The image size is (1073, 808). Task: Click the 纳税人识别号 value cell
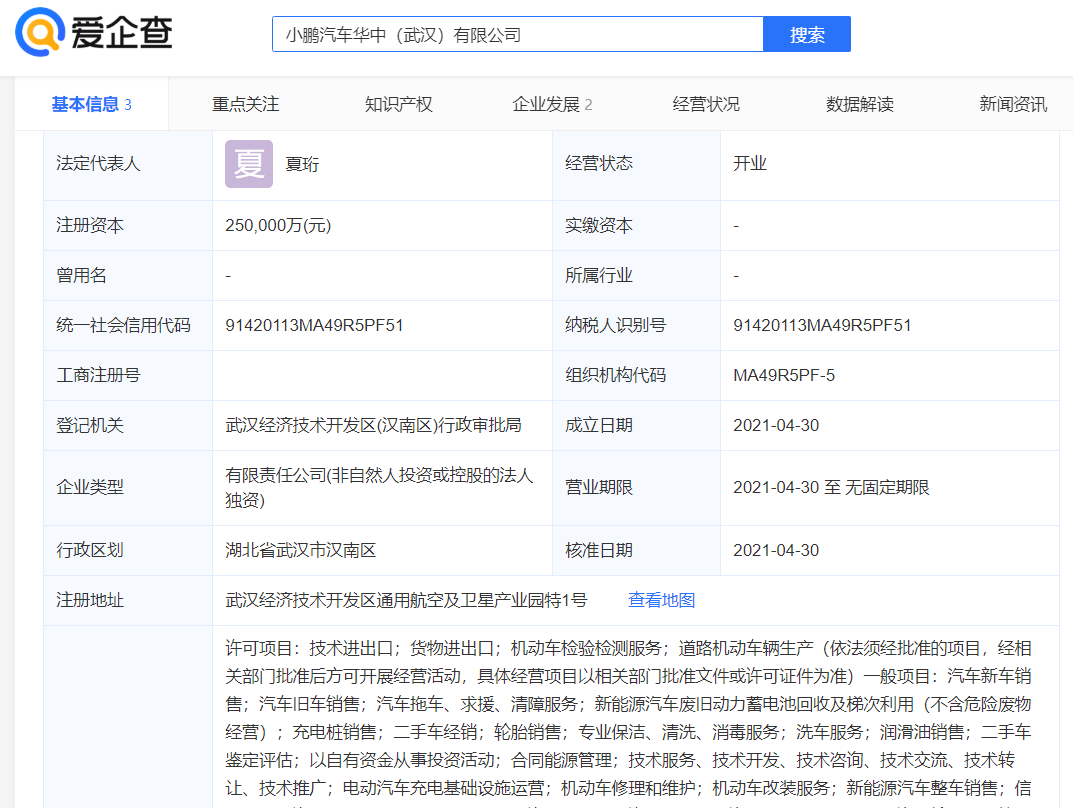tap(890, 325)
